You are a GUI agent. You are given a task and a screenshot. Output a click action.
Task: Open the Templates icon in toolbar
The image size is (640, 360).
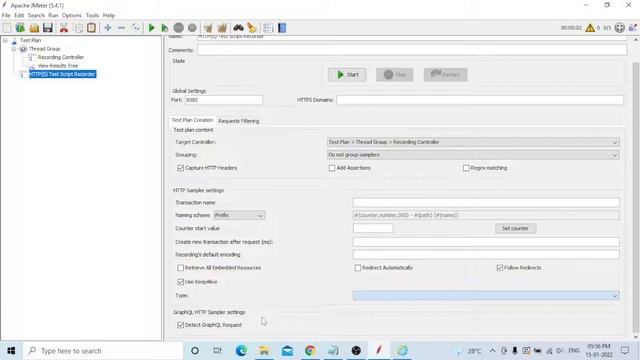coord(20,28)
